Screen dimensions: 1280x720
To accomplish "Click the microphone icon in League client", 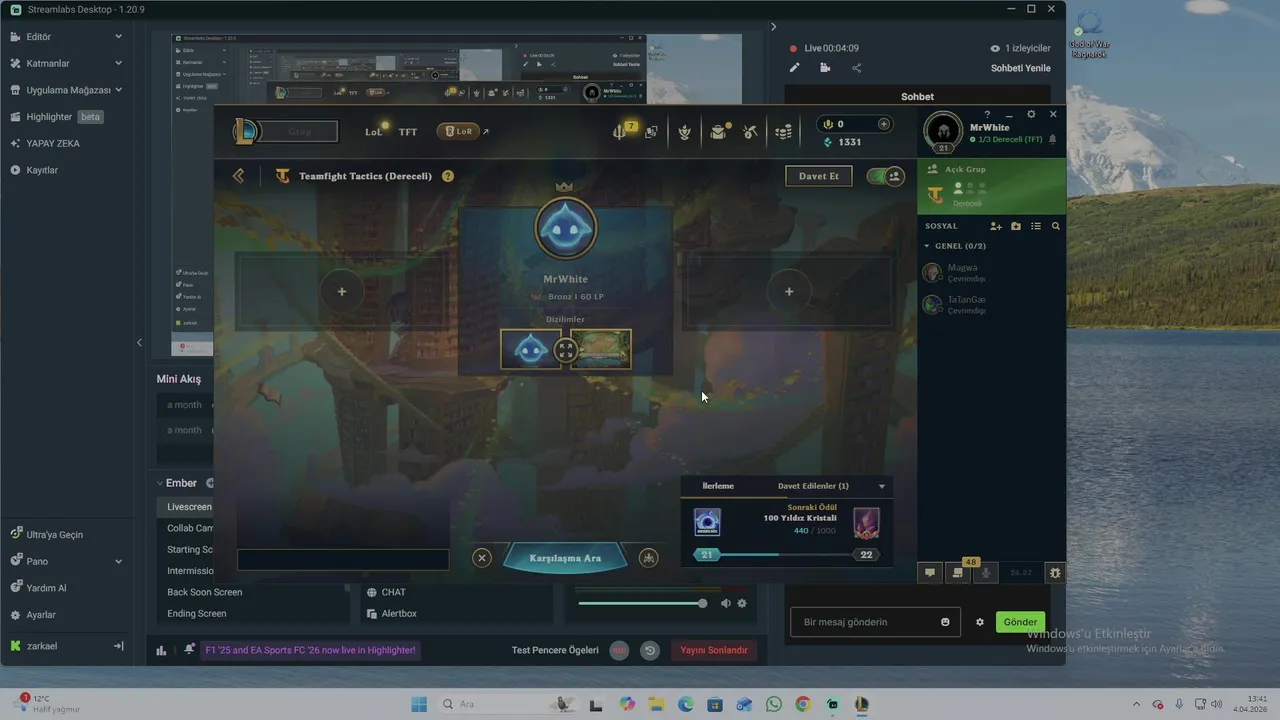I will (986, 573).
